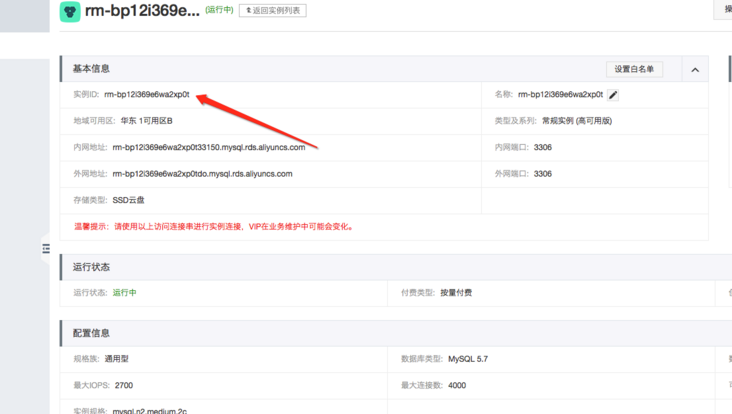
Task: Click the partially visible 操 button at top right
Action: [724, 9]
